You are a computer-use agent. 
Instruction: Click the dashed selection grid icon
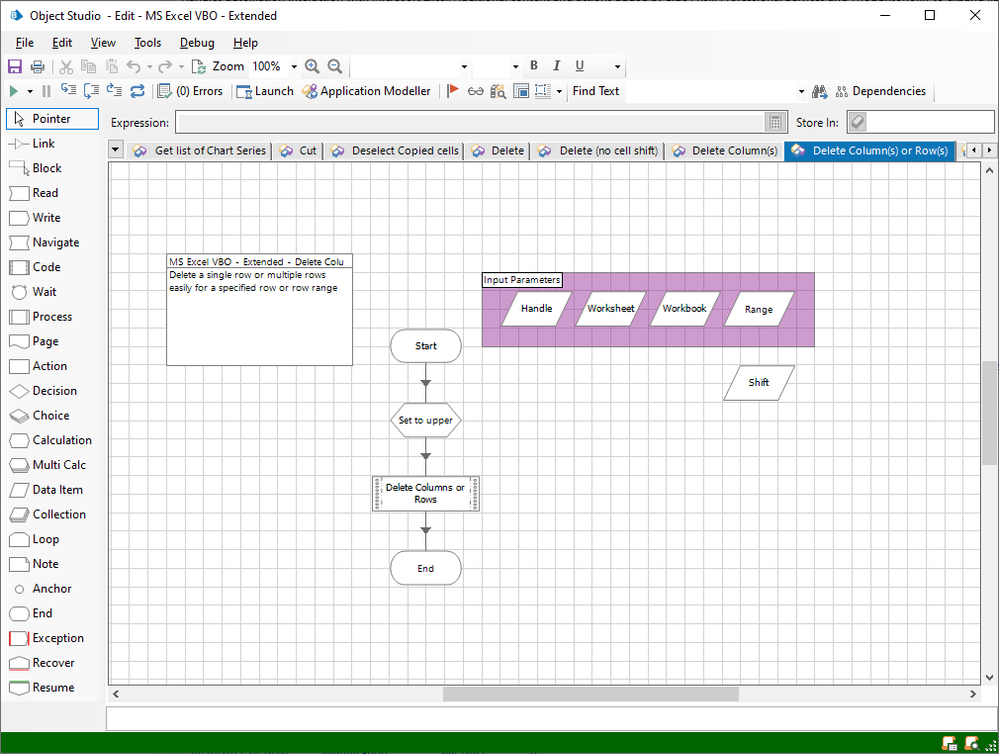click(543, 91)
